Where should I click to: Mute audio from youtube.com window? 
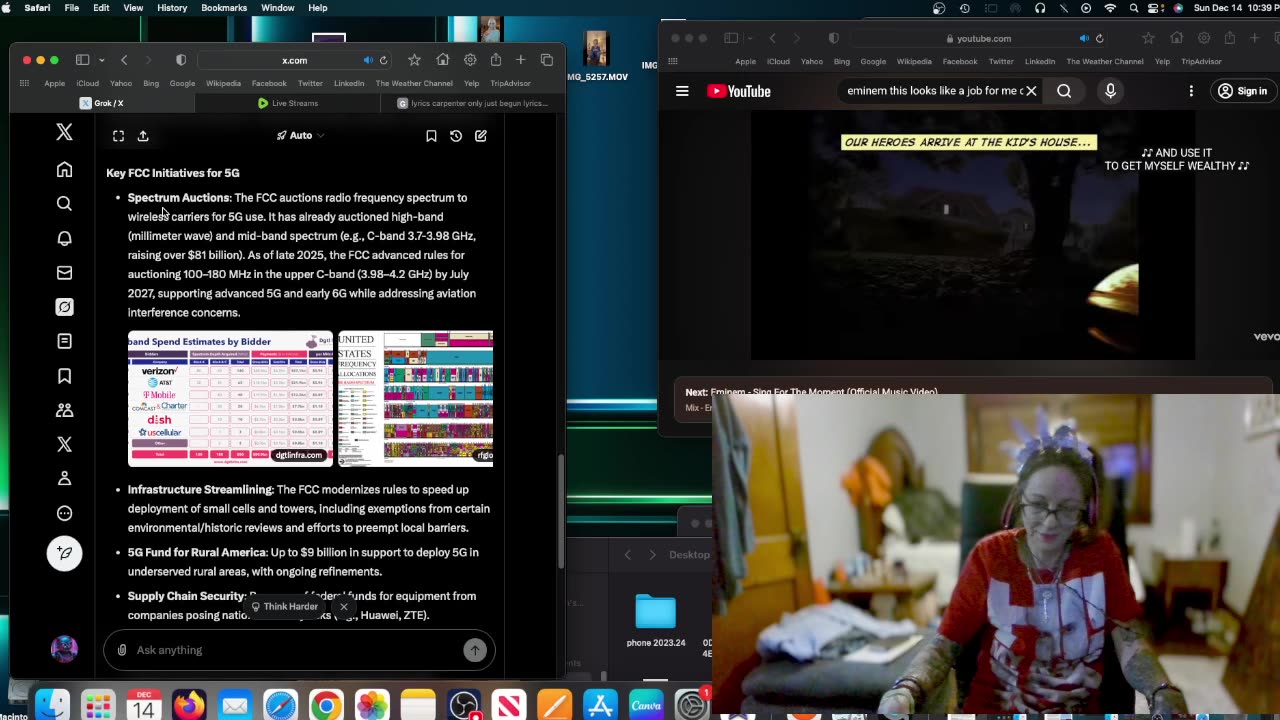pyautogui.click(x=1084, y=39)
